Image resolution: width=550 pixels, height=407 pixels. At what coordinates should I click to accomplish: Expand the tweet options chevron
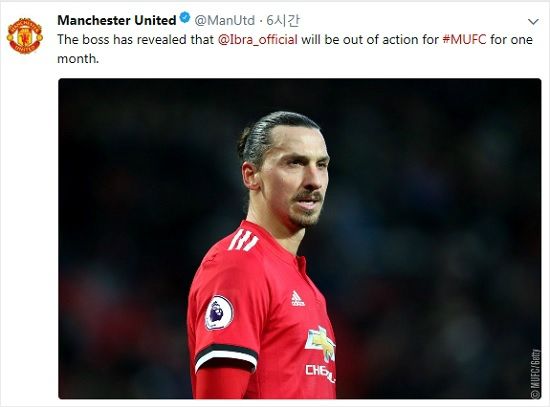(x=533, y=22)
